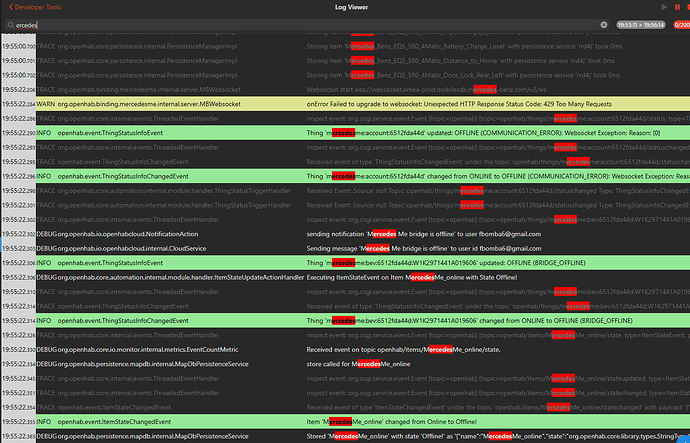Click EventCountMetric 'Received event on topic' message
690x443 pixels.
pyautogui.click(x=404, y=350)
